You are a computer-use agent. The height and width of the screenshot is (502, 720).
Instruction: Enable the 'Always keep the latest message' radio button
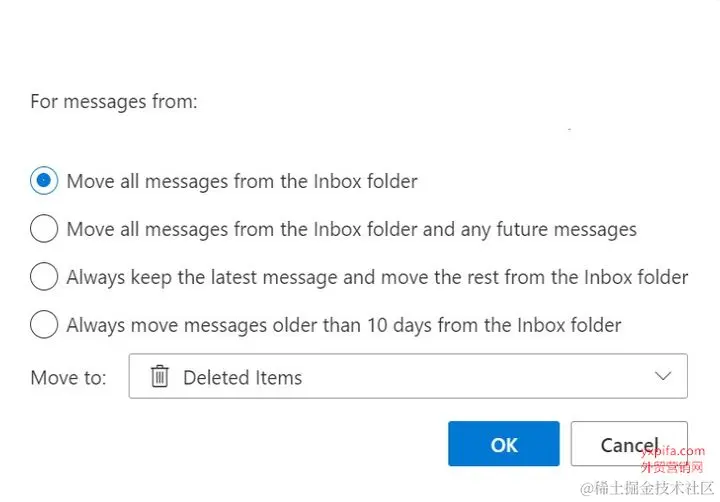coord(44,277)
